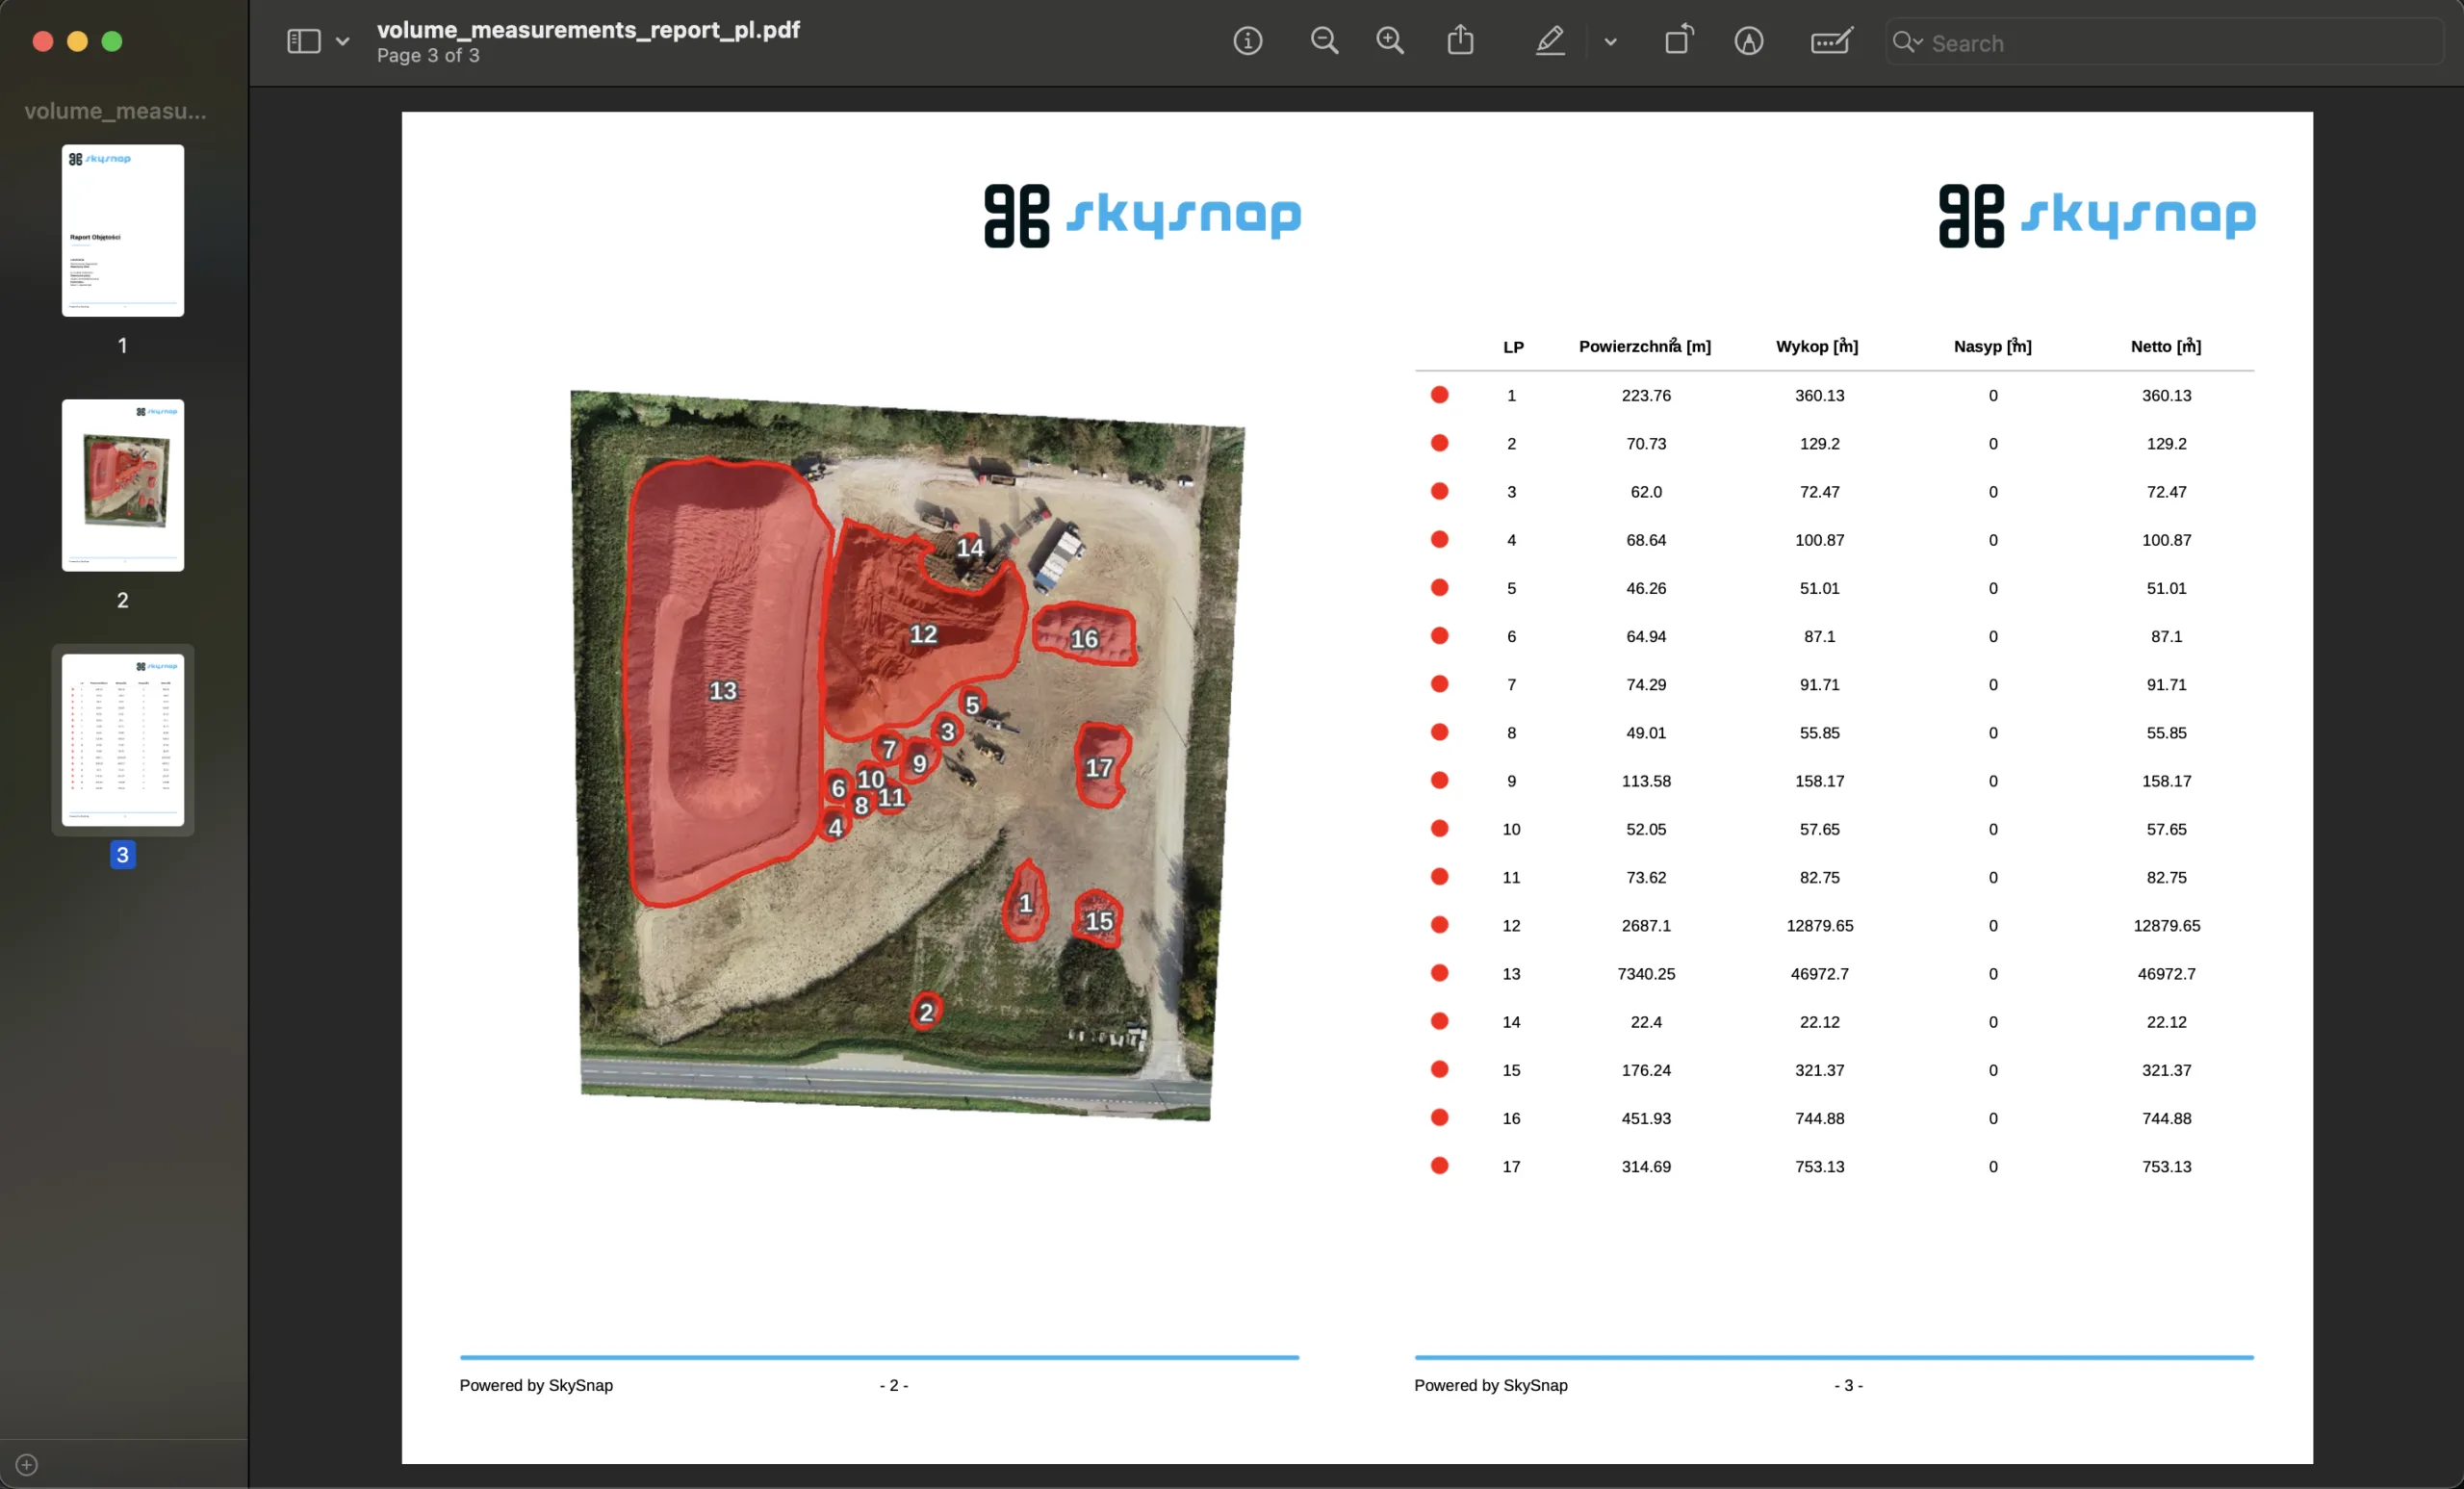Viewport: 2464px width, 1489px height.
Task: Select page 3 table thumbnail
Action: click(x=123, y=740)
